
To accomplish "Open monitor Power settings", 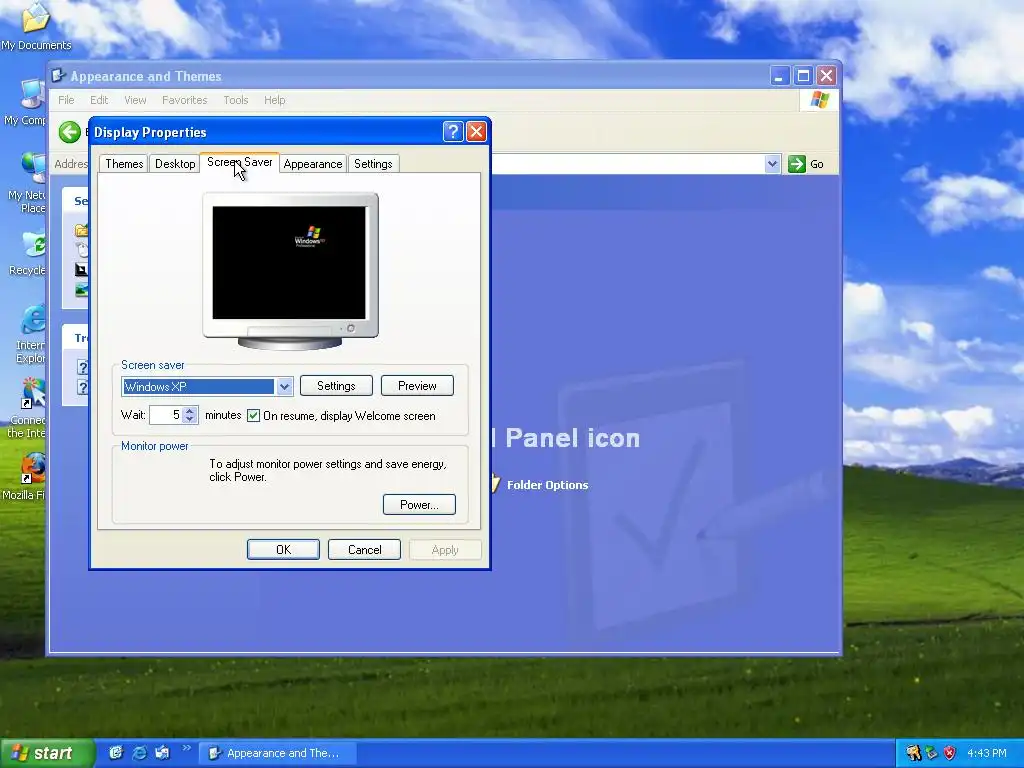I will click(419, 505).
